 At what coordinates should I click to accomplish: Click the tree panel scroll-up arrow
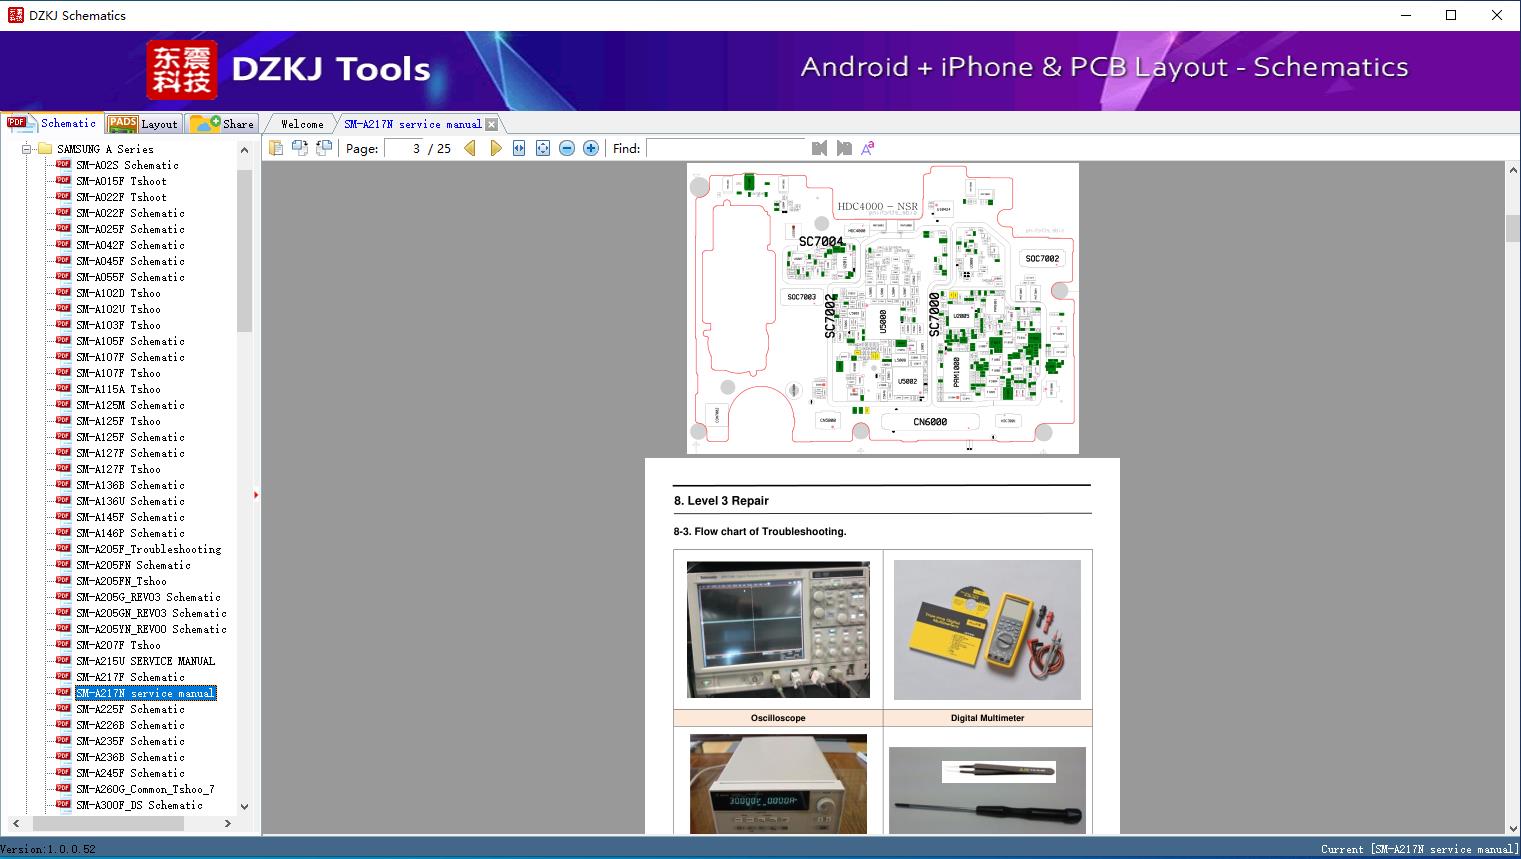click(244, 150)
